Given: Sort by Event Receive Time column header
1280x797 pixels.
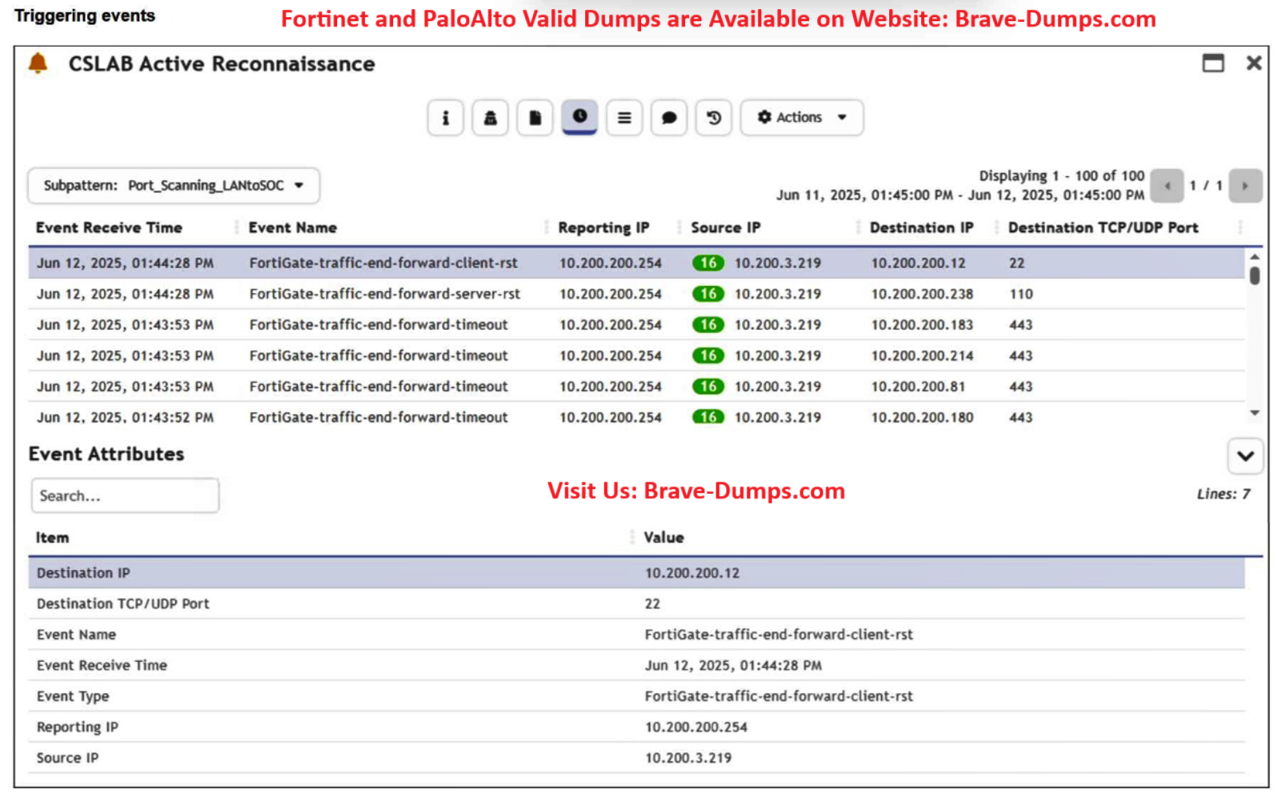Looking at the screenshot, I should (x=109, y=228).
